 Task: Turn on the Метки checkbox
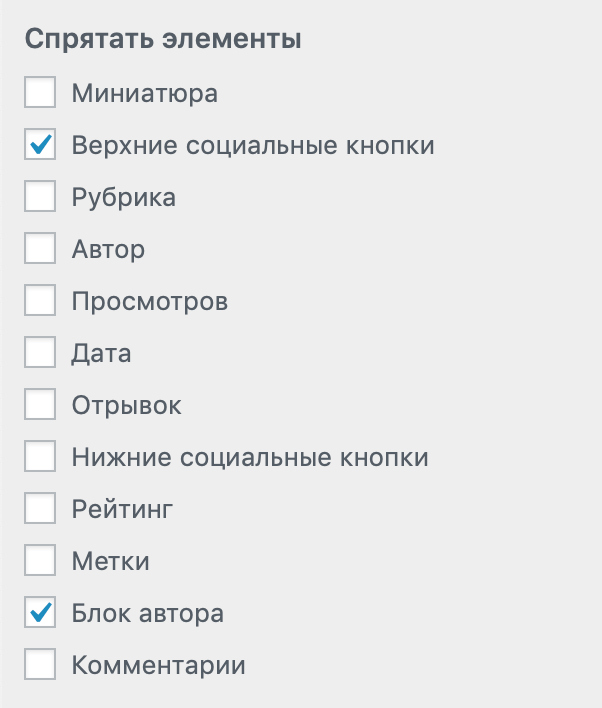click(x=40, y=561)
